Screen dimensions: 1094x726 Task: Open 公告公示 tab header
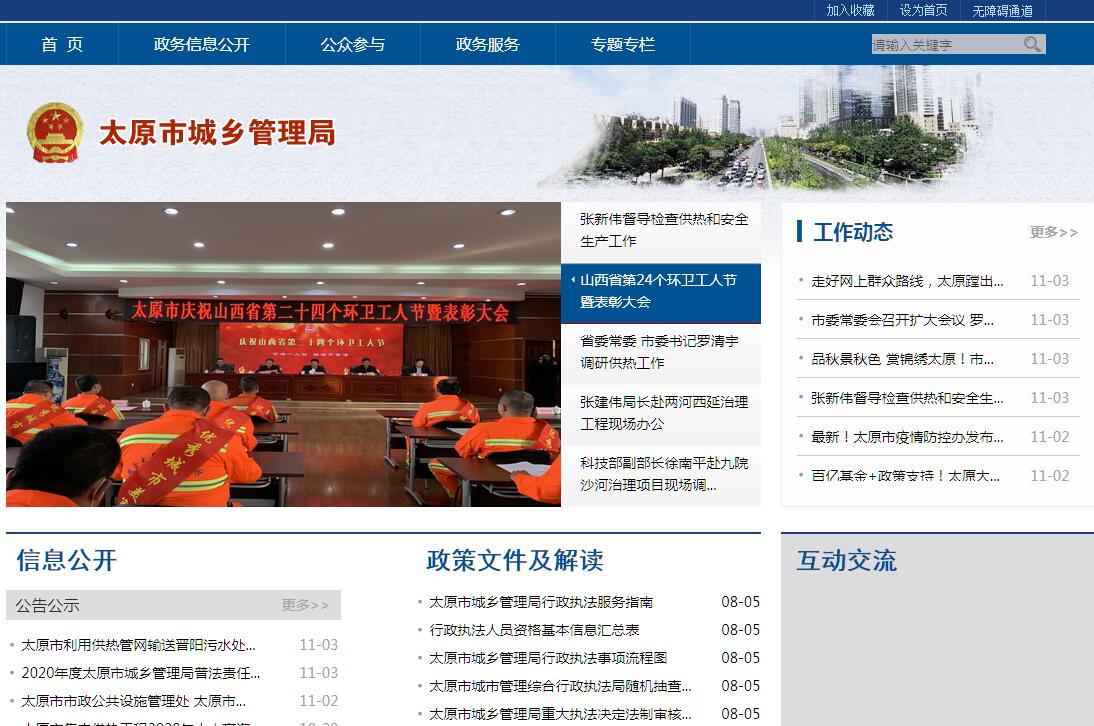pos(47,605)
